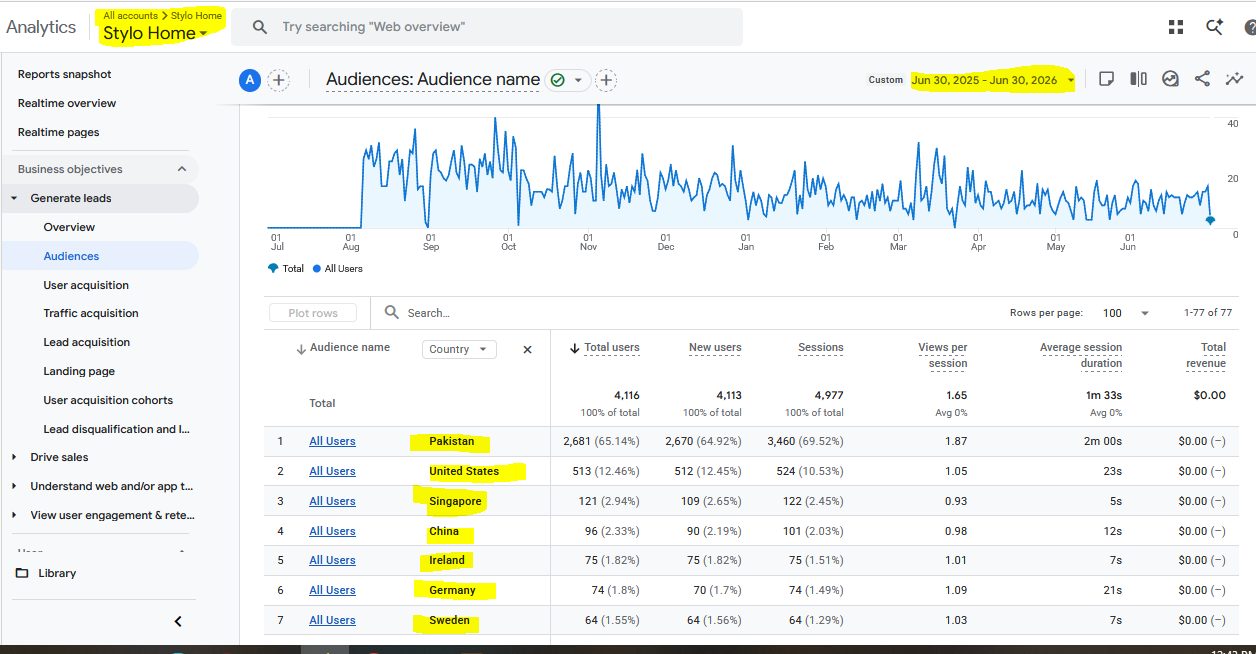Open the Stylo Home account selector dropdown

pyautogui.click(x=155, y=33)
